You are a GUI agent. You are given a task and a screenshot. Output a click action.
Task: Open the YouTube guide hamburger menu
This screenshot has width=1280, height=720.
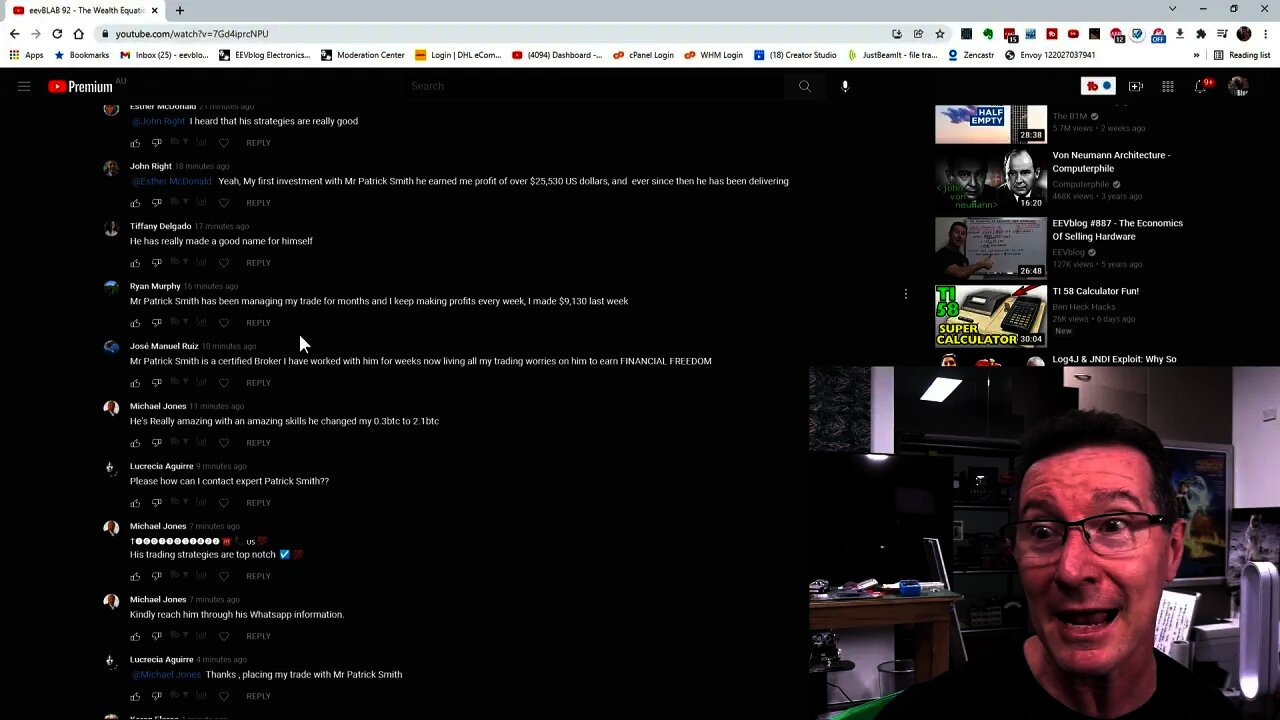click(x=24, y=87)
